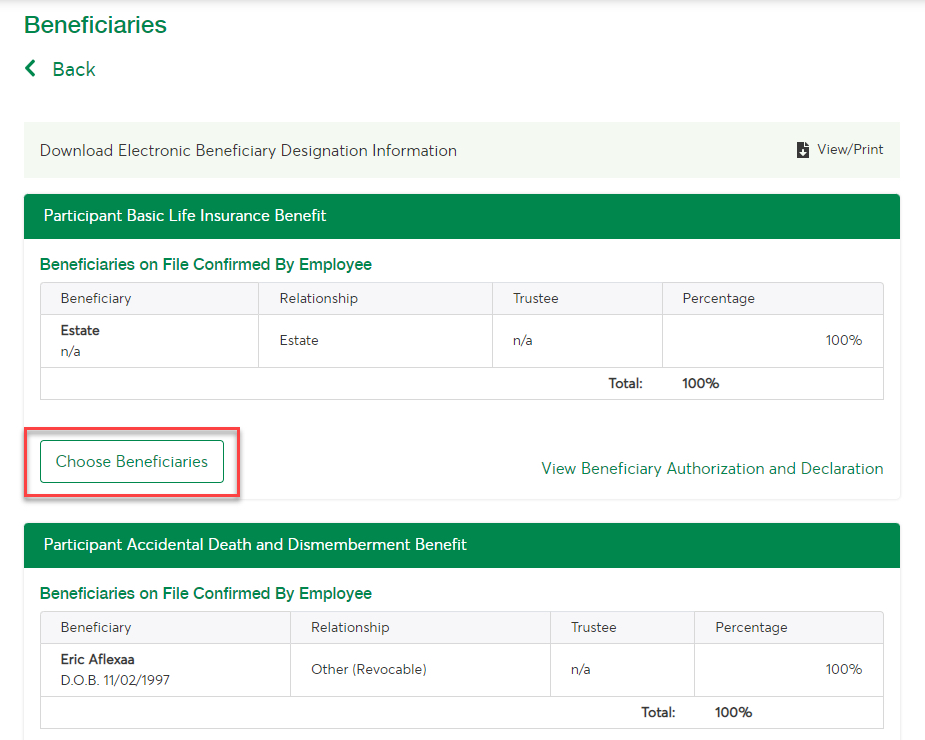Click the Trustee column header in Life Insurance table
Screen dimensions: 925x740
point(535,299)
